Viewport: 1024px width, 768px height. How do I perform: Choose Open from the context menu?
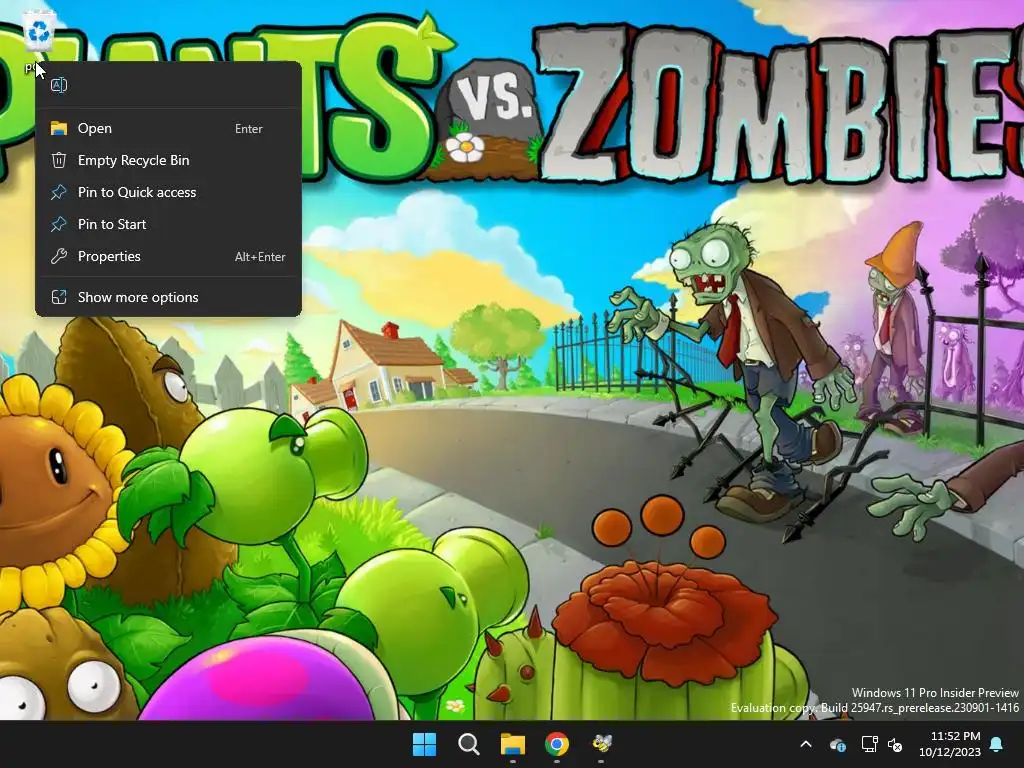(x=168, y=128)
